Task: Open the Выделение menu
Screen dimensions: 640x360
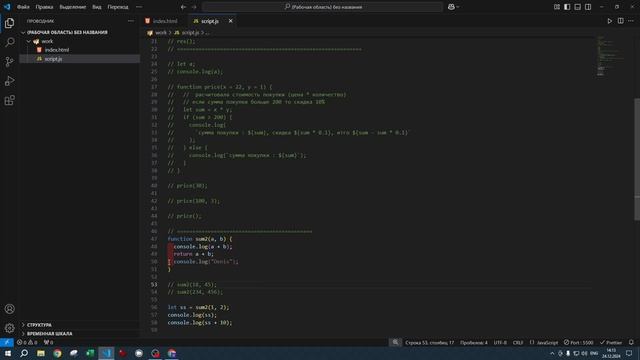Action: [x=73, y=7]
